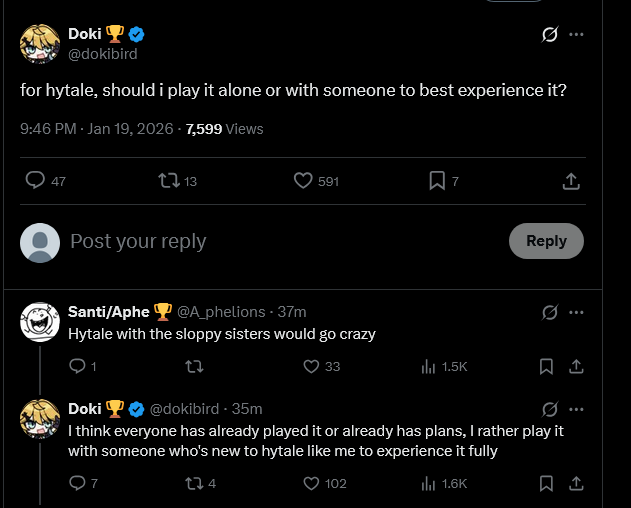
Task: Share the main Hytale post
Action: tap(571, 181)
